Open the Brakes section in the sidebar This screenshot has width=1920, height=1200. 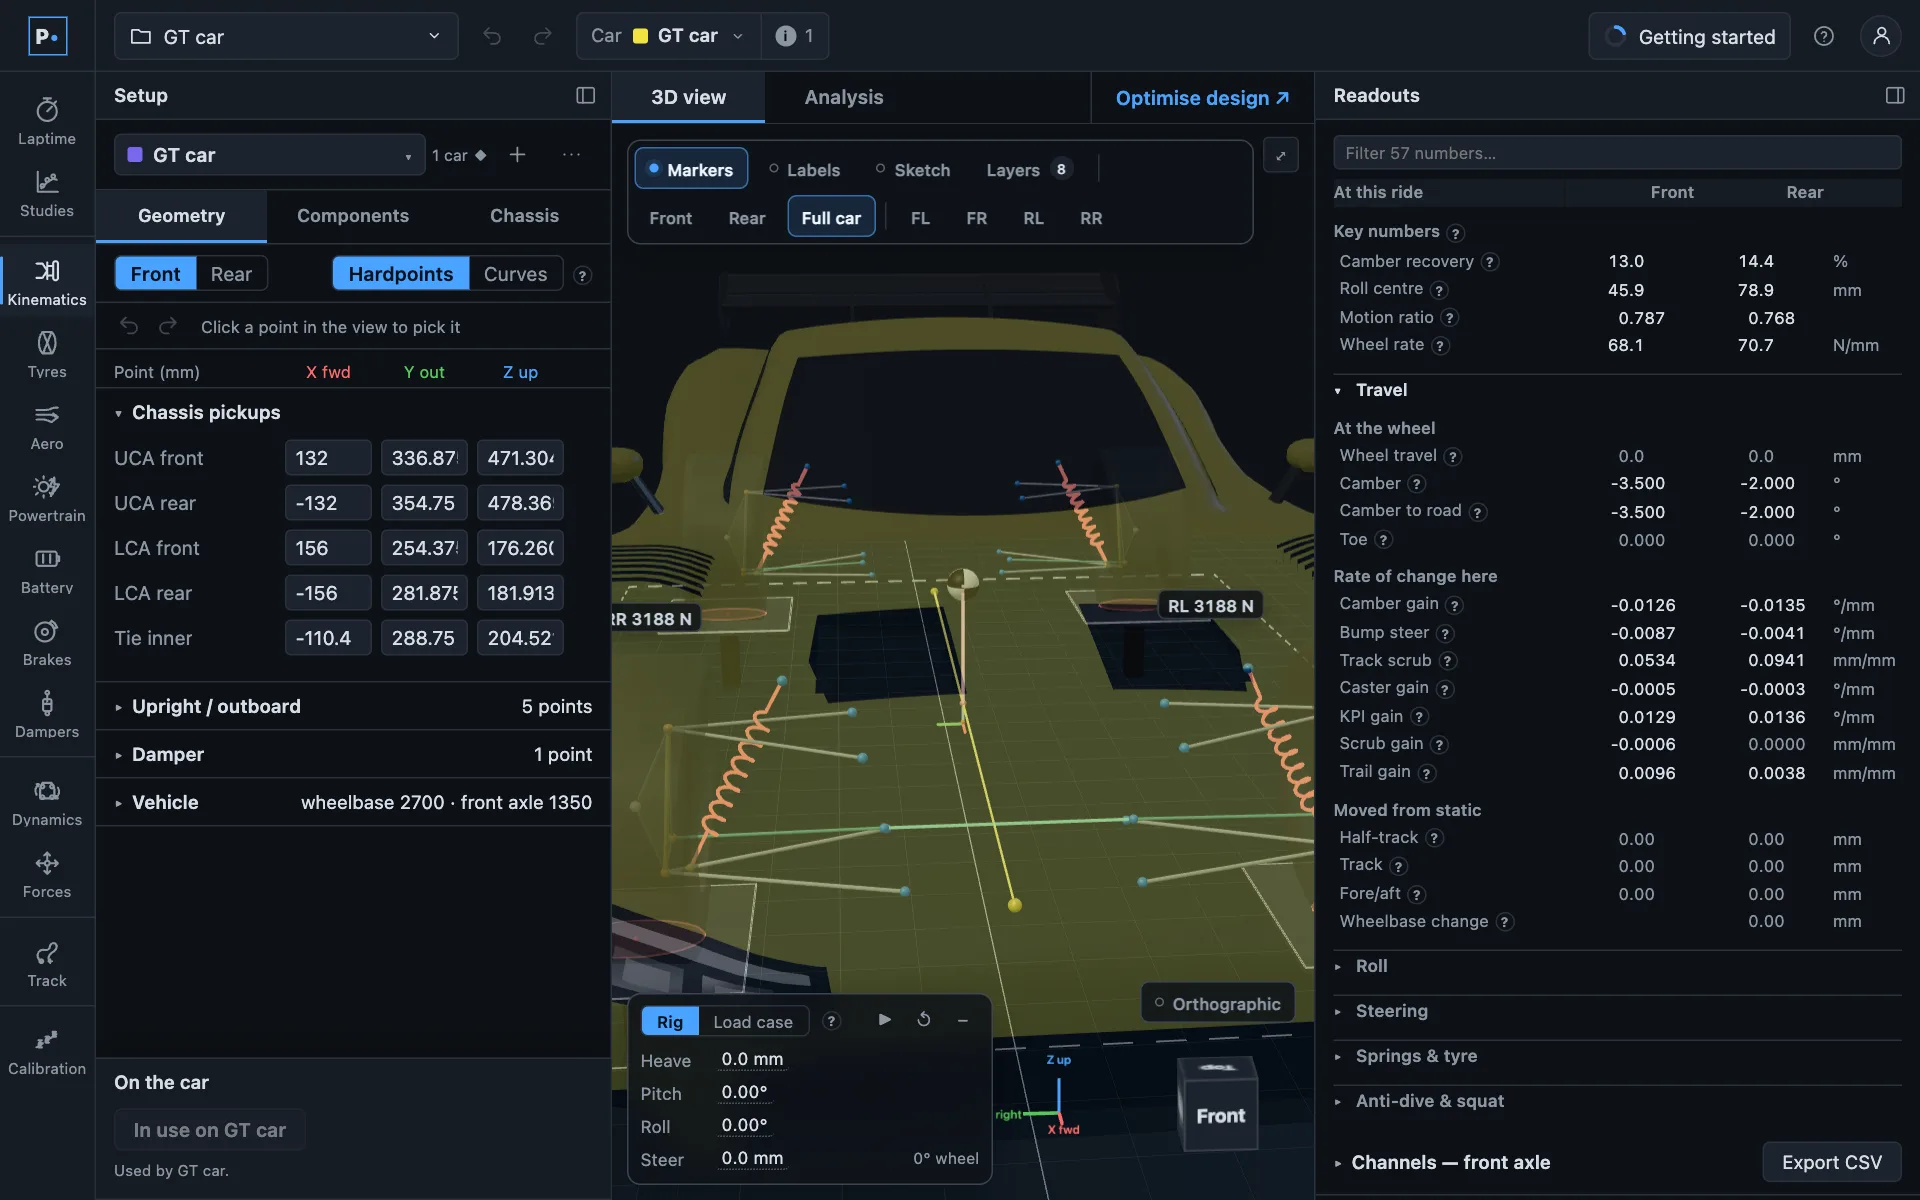47,643
